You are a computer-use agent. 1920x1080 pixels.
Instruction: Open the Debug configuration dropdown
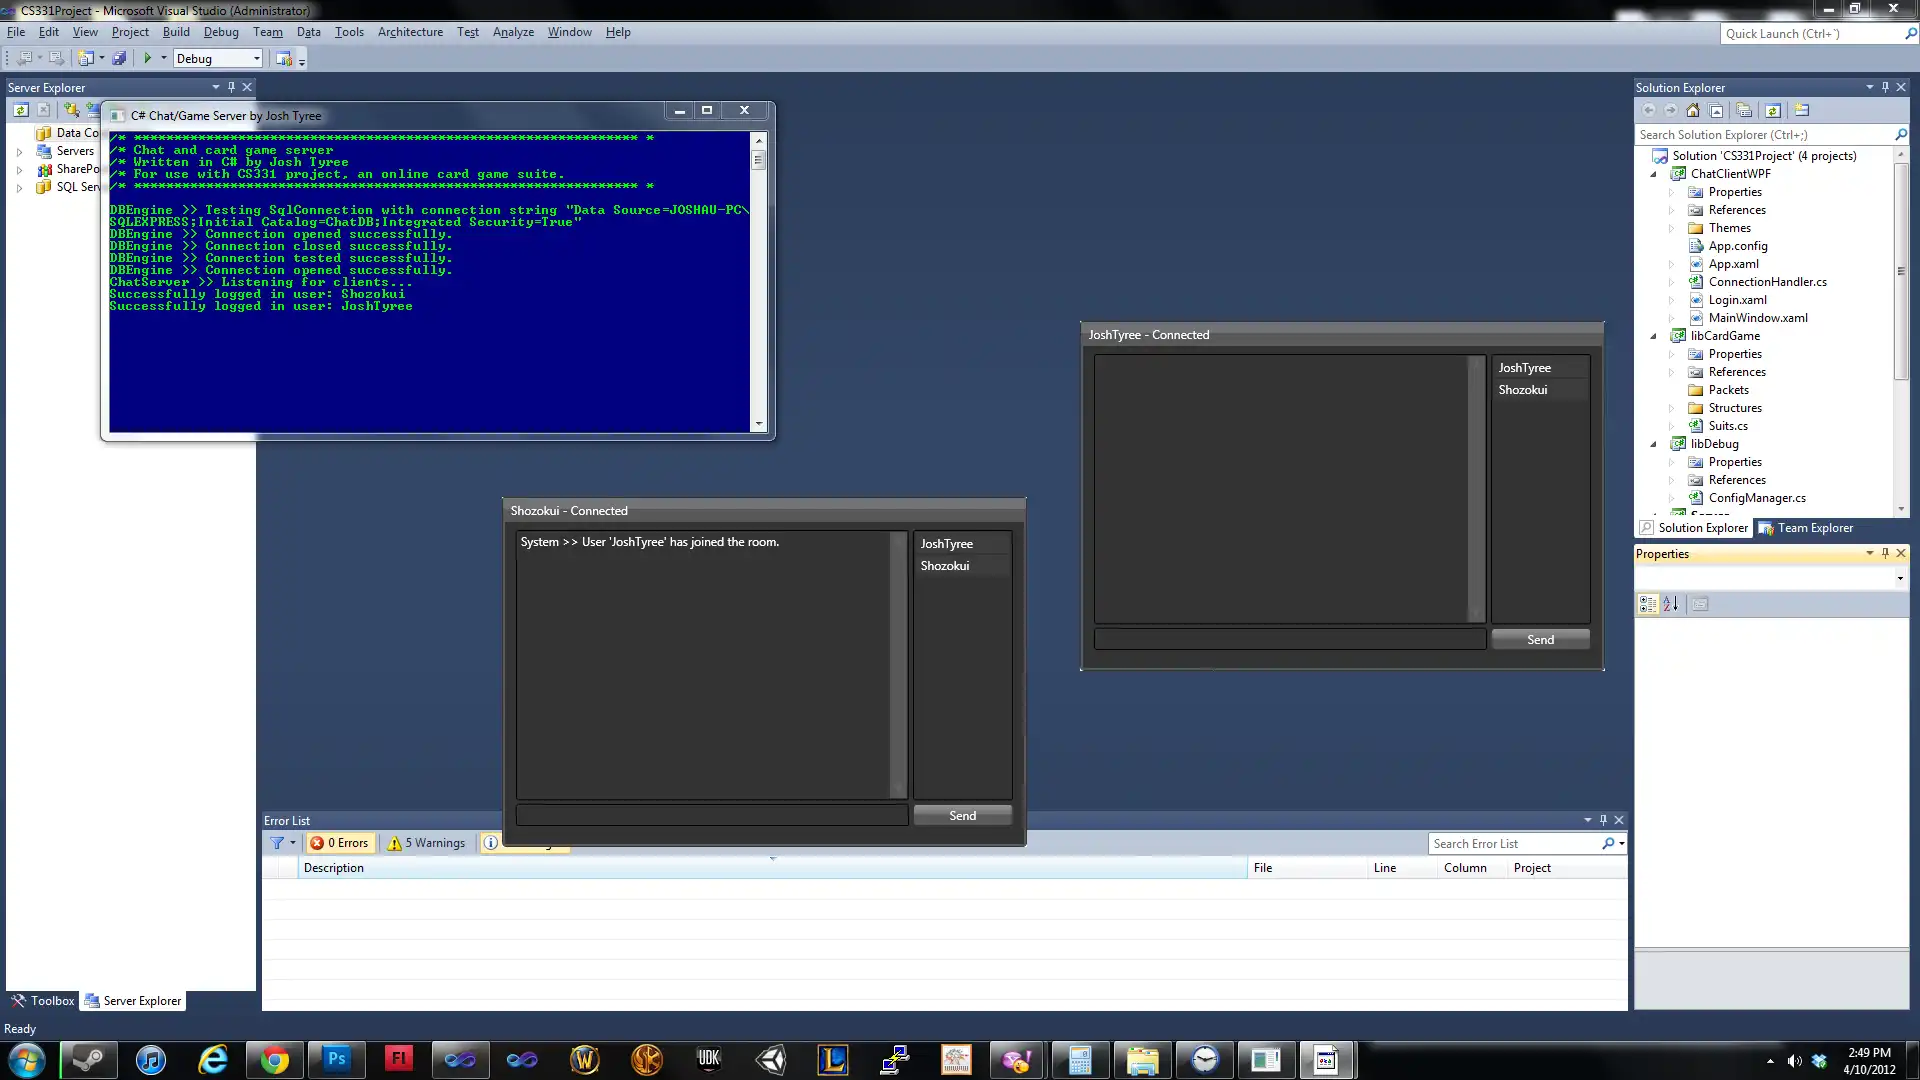tap(256, 58)
